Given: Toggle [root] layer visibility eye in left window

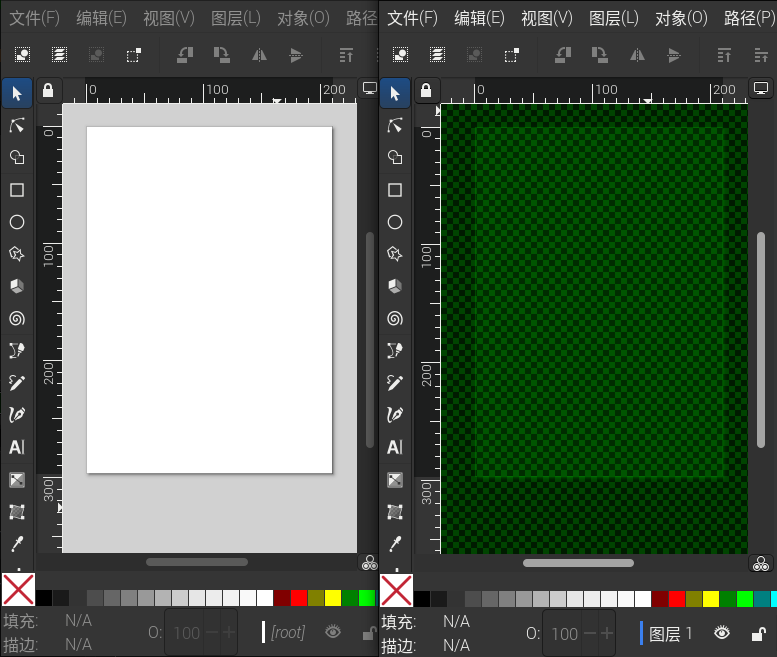Looking at the screenshot, I should click(x=333, y=632).
